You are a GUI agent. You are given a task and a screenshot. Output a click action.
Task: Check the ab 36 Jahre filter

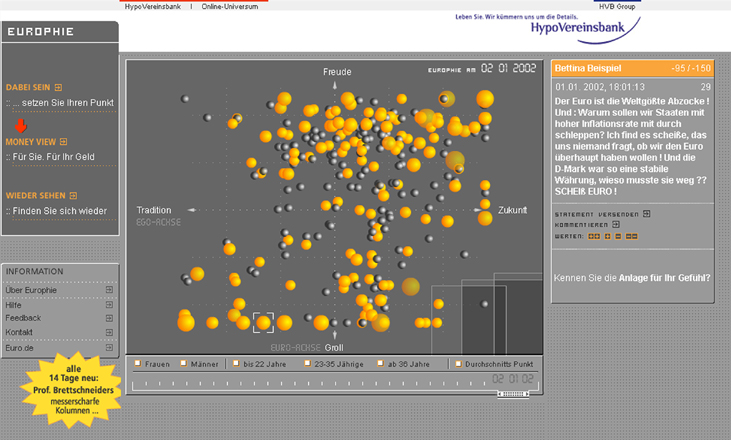click(381, 363)
